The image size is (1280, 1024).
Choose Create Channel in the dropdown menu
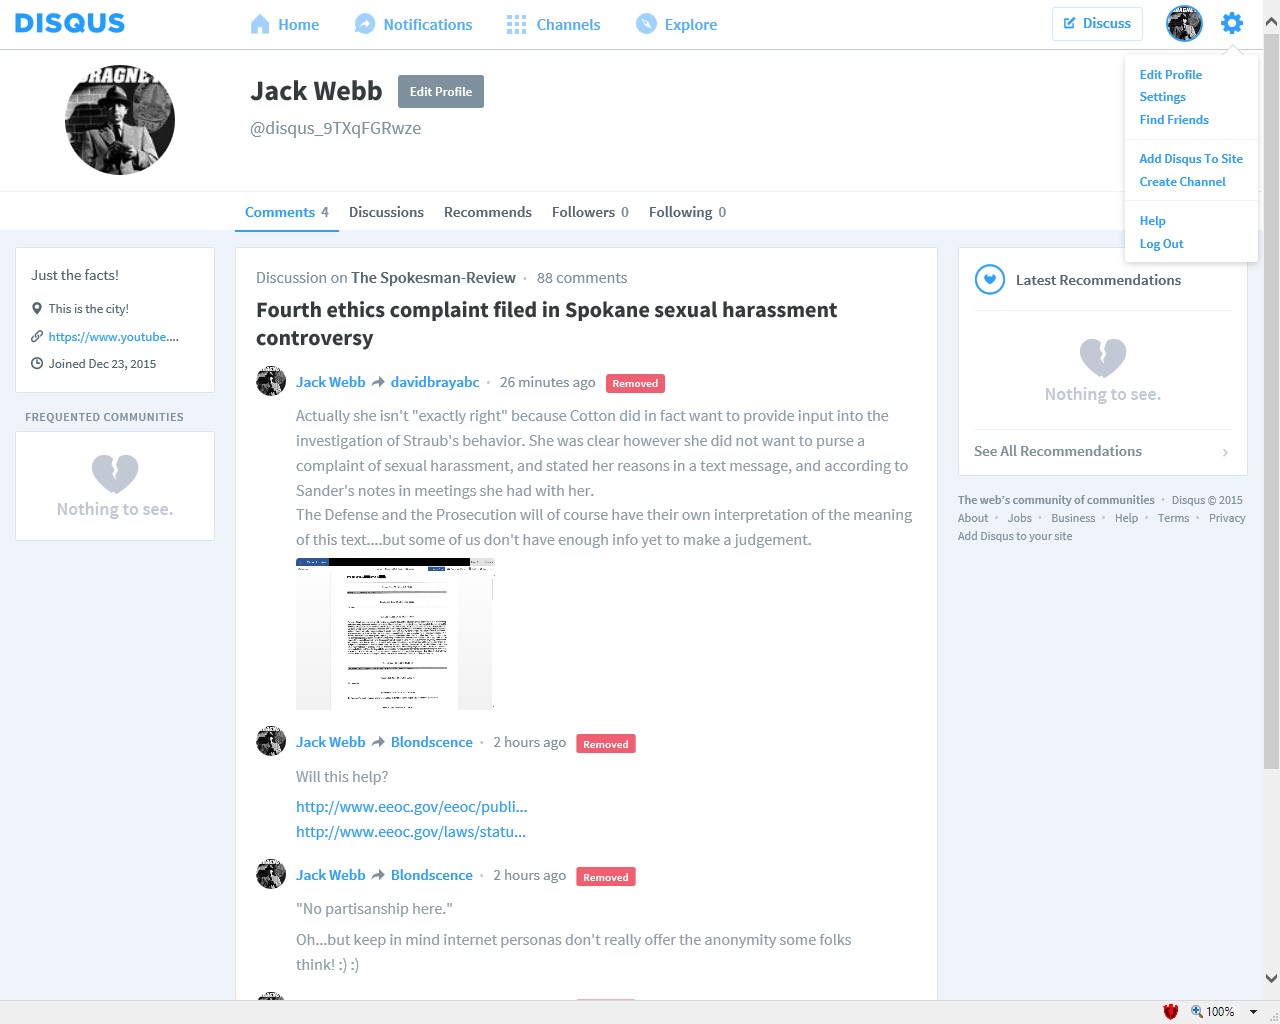[1182, 181]
